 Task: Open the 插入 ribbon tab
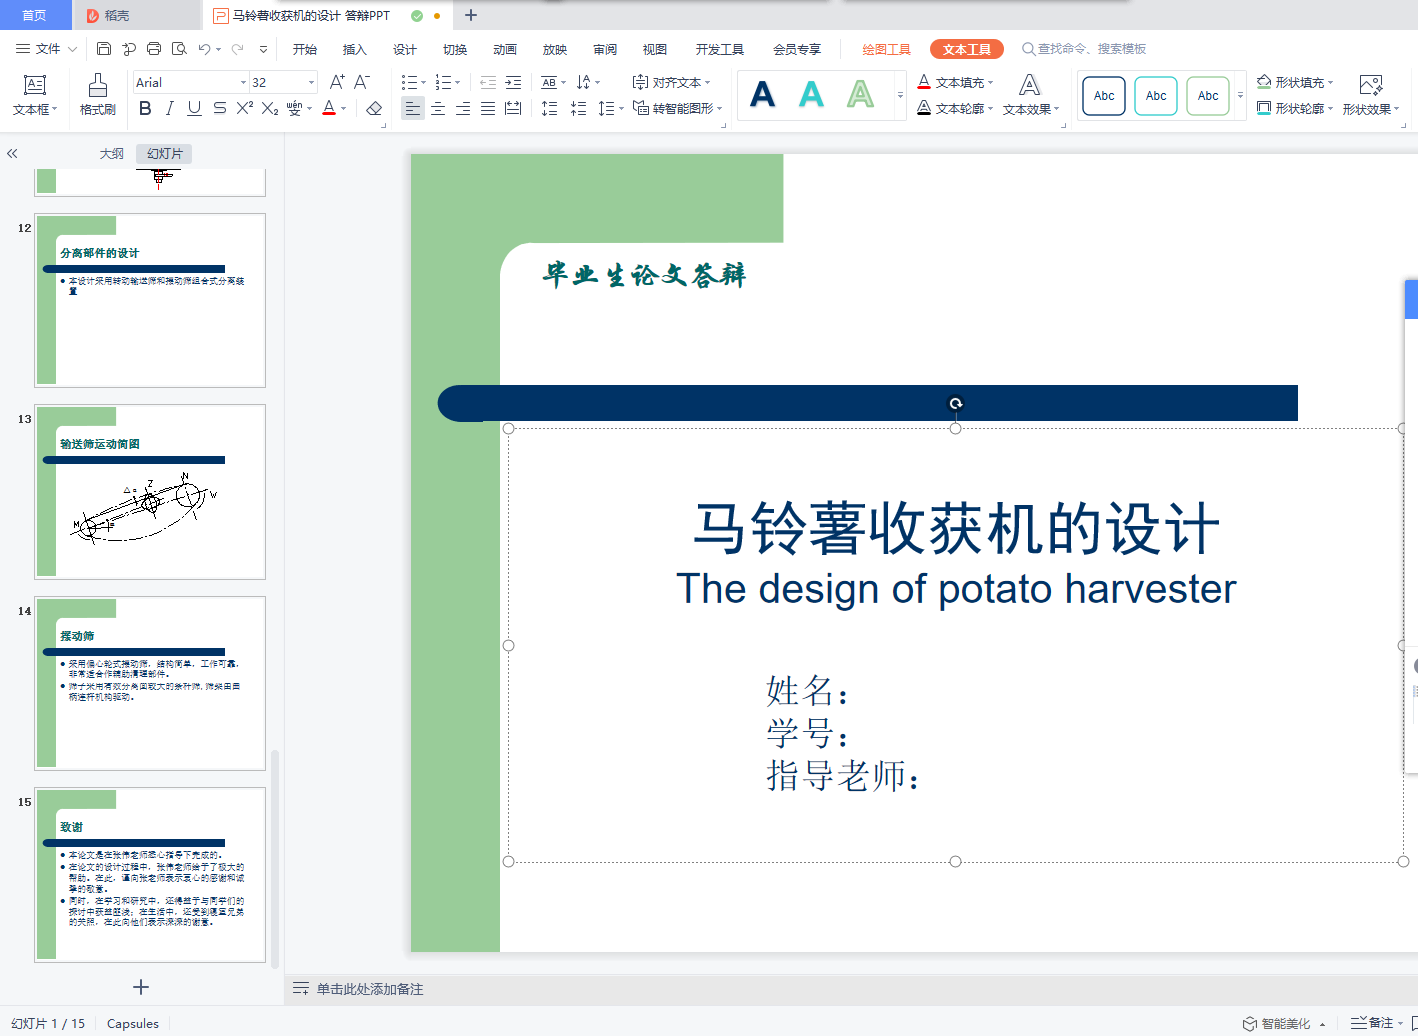pyautogui.click(x=354, y=49)
